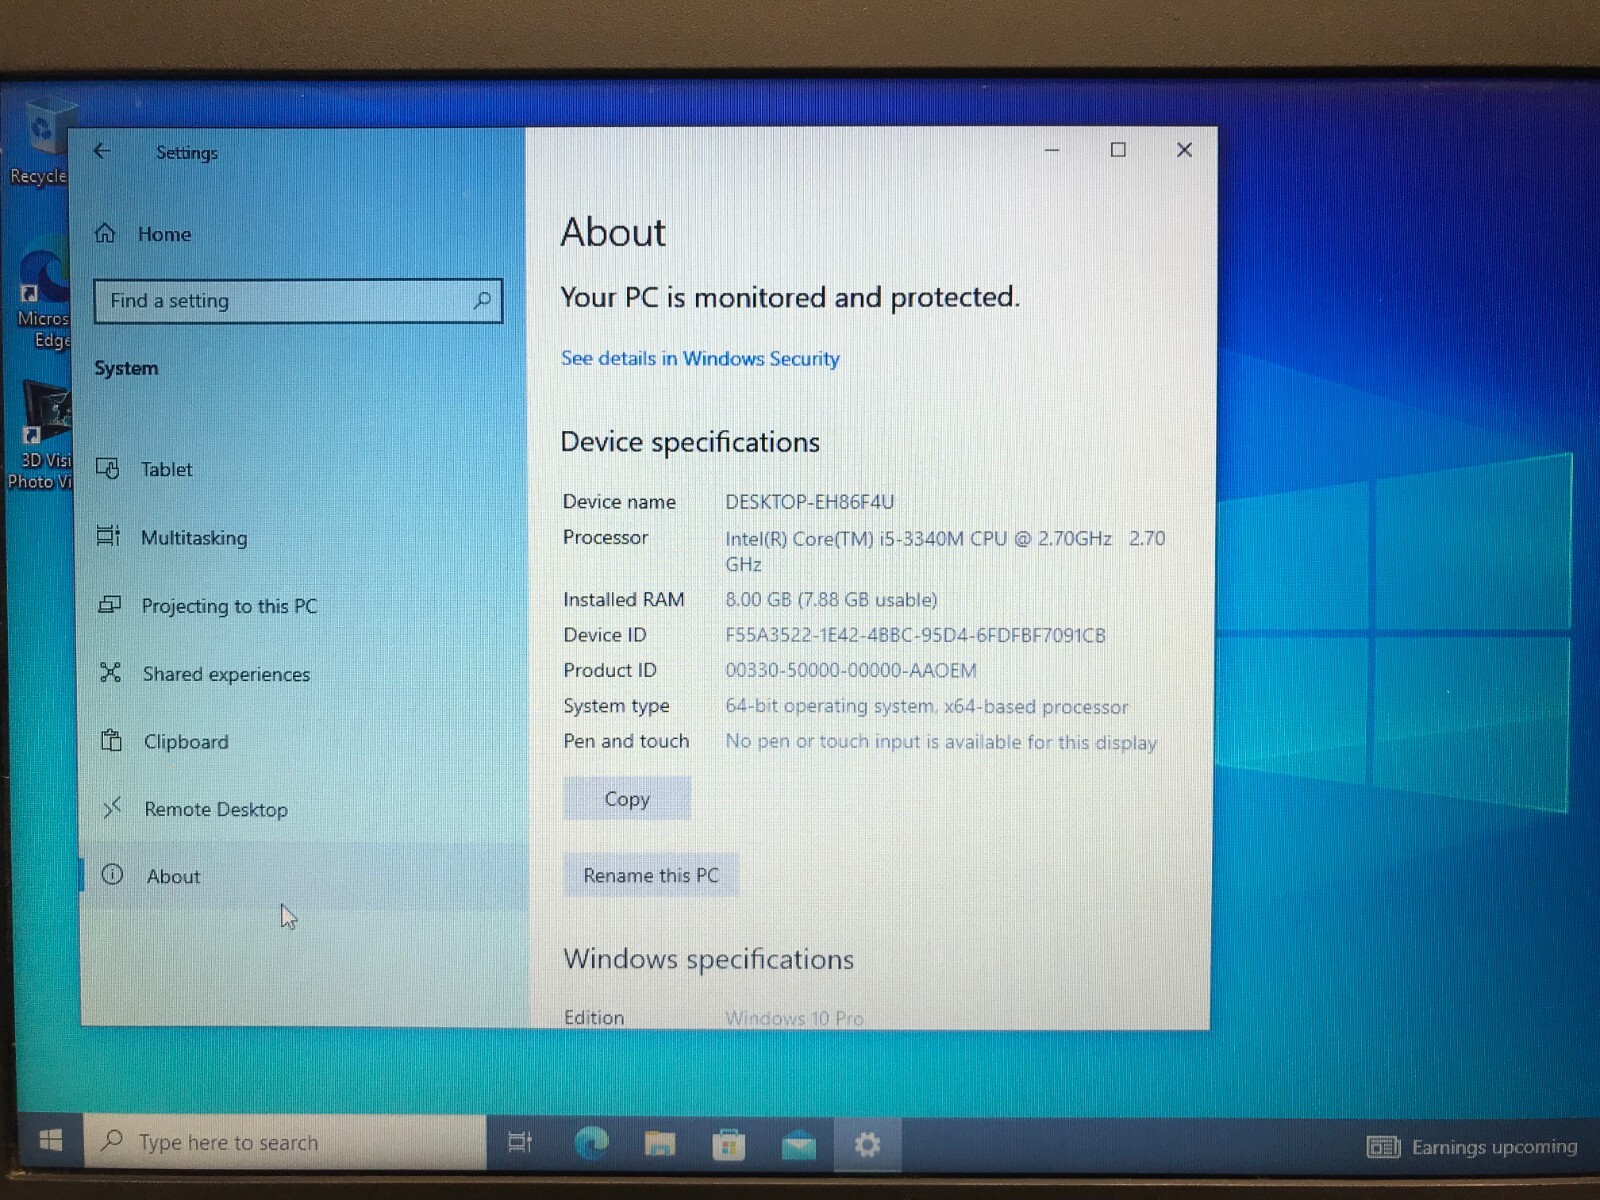Click the Clipboard icon in sidebar
This screenshot has height=1200, width=1600.
(x=111, y=740)
